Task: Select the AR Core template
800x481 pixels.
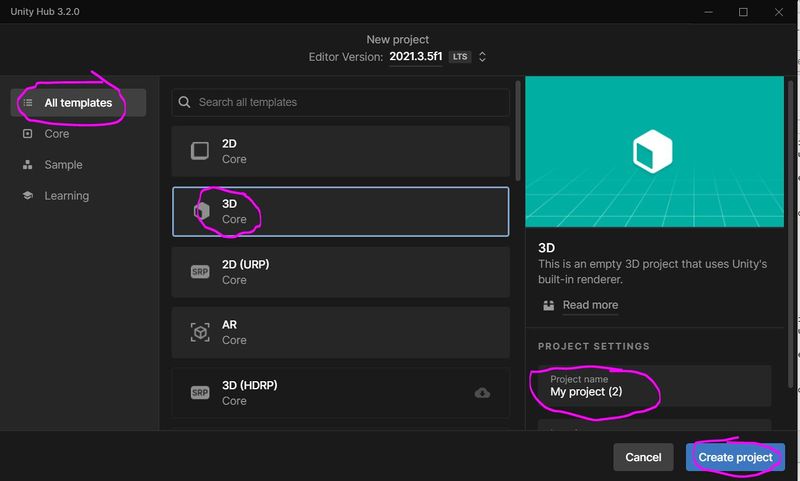Action: [x=340, y=333]
